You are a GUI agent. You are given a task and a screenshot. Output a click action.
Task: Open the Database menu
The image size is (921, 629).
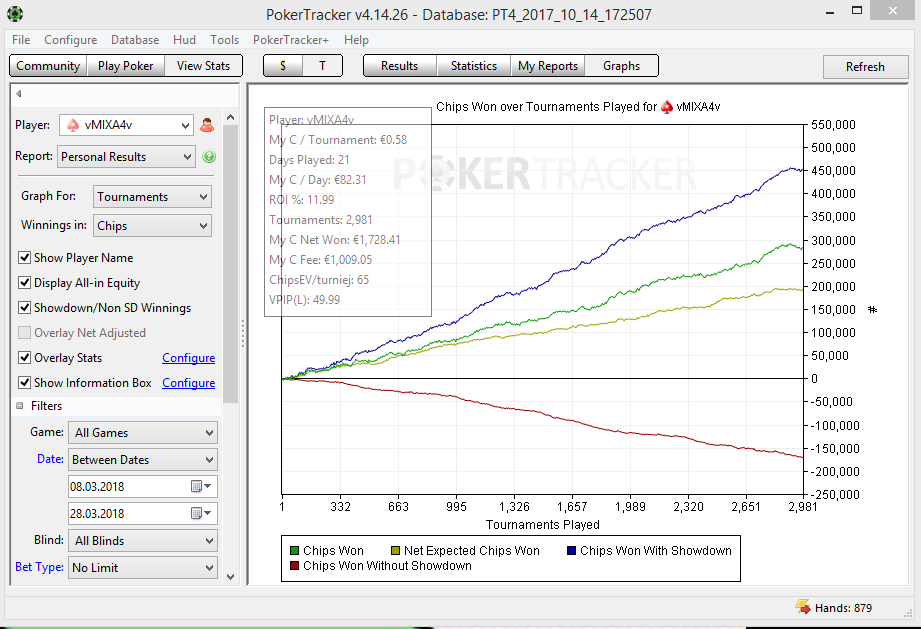coord(135,40)
